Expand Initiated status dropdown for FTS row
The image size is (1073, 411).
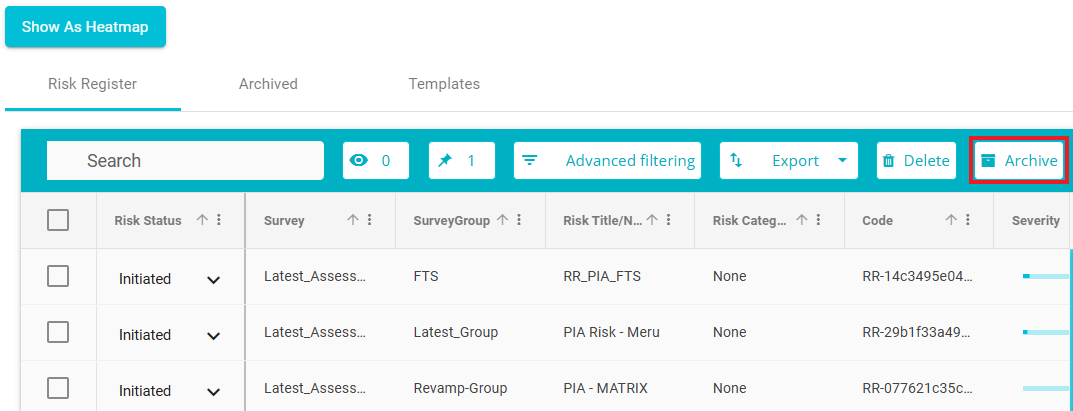(213, 280)
